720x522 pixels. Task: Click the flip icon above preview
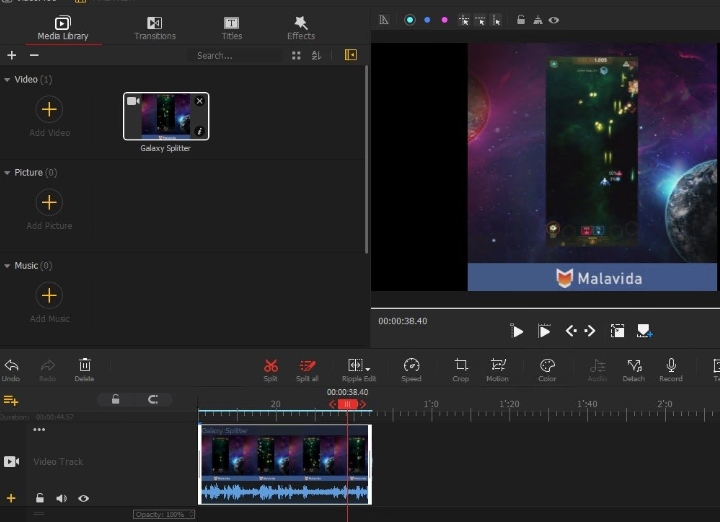pyautogui.click(x=538, y=20)
